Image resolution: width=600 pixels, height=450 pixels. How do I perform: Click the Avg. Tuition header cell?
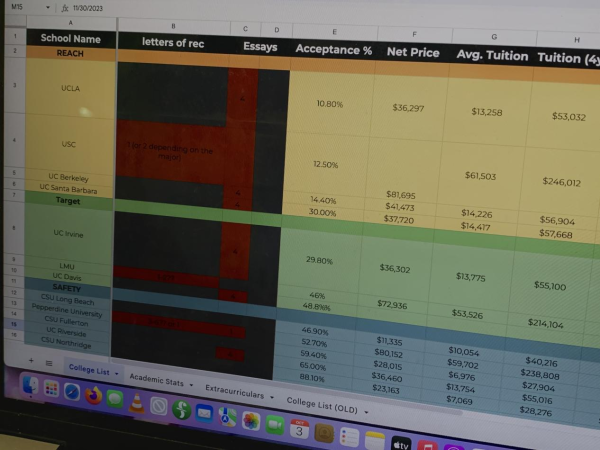coord(492,55)
